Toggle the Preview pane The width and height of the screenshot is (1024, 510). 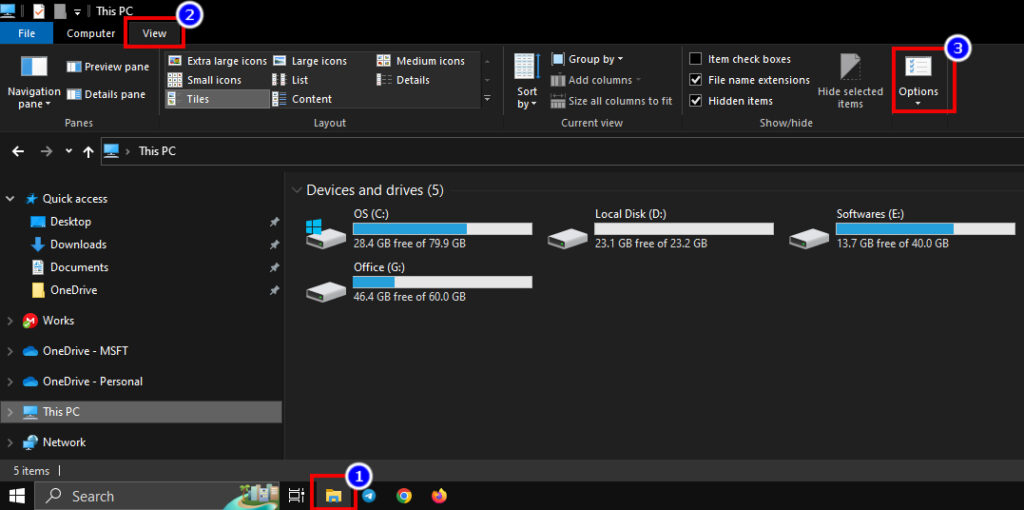pos(107,67)
